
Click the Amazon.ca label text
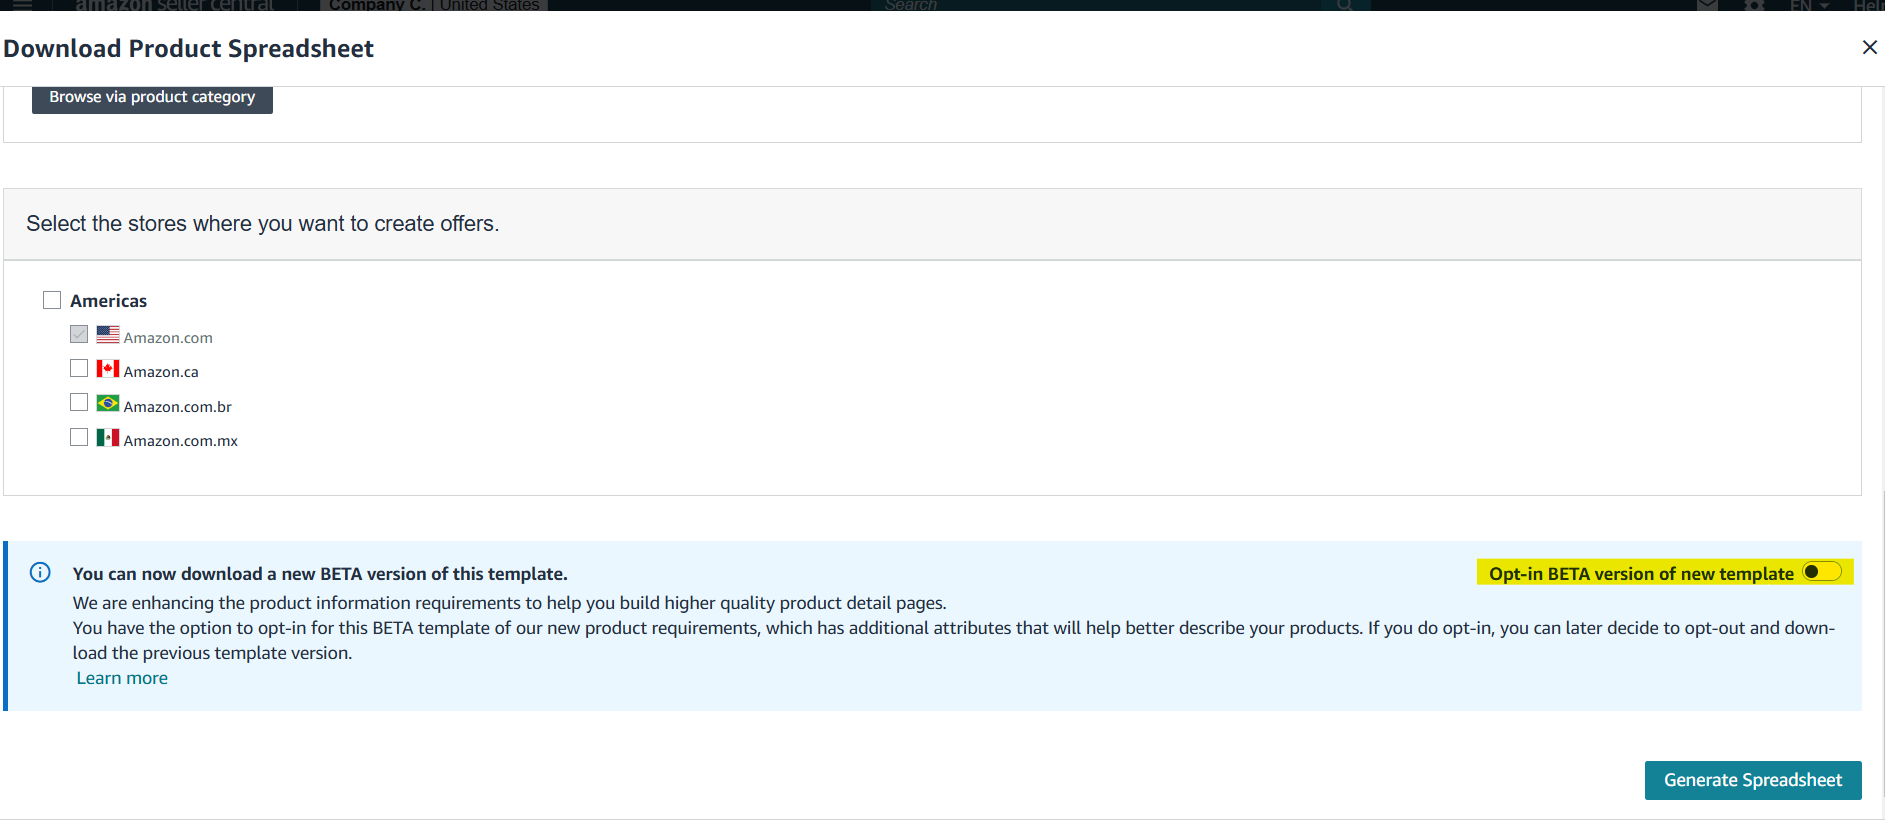click(161, 372)
